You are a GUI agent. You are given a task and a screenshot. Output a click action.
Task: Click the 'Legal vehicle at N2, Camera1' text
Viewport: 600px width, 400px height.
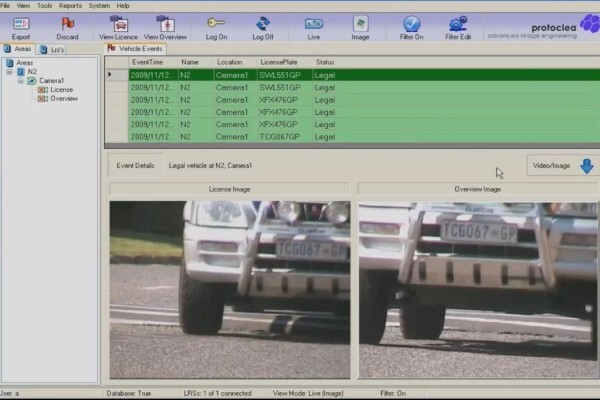(x=210, y=166)
